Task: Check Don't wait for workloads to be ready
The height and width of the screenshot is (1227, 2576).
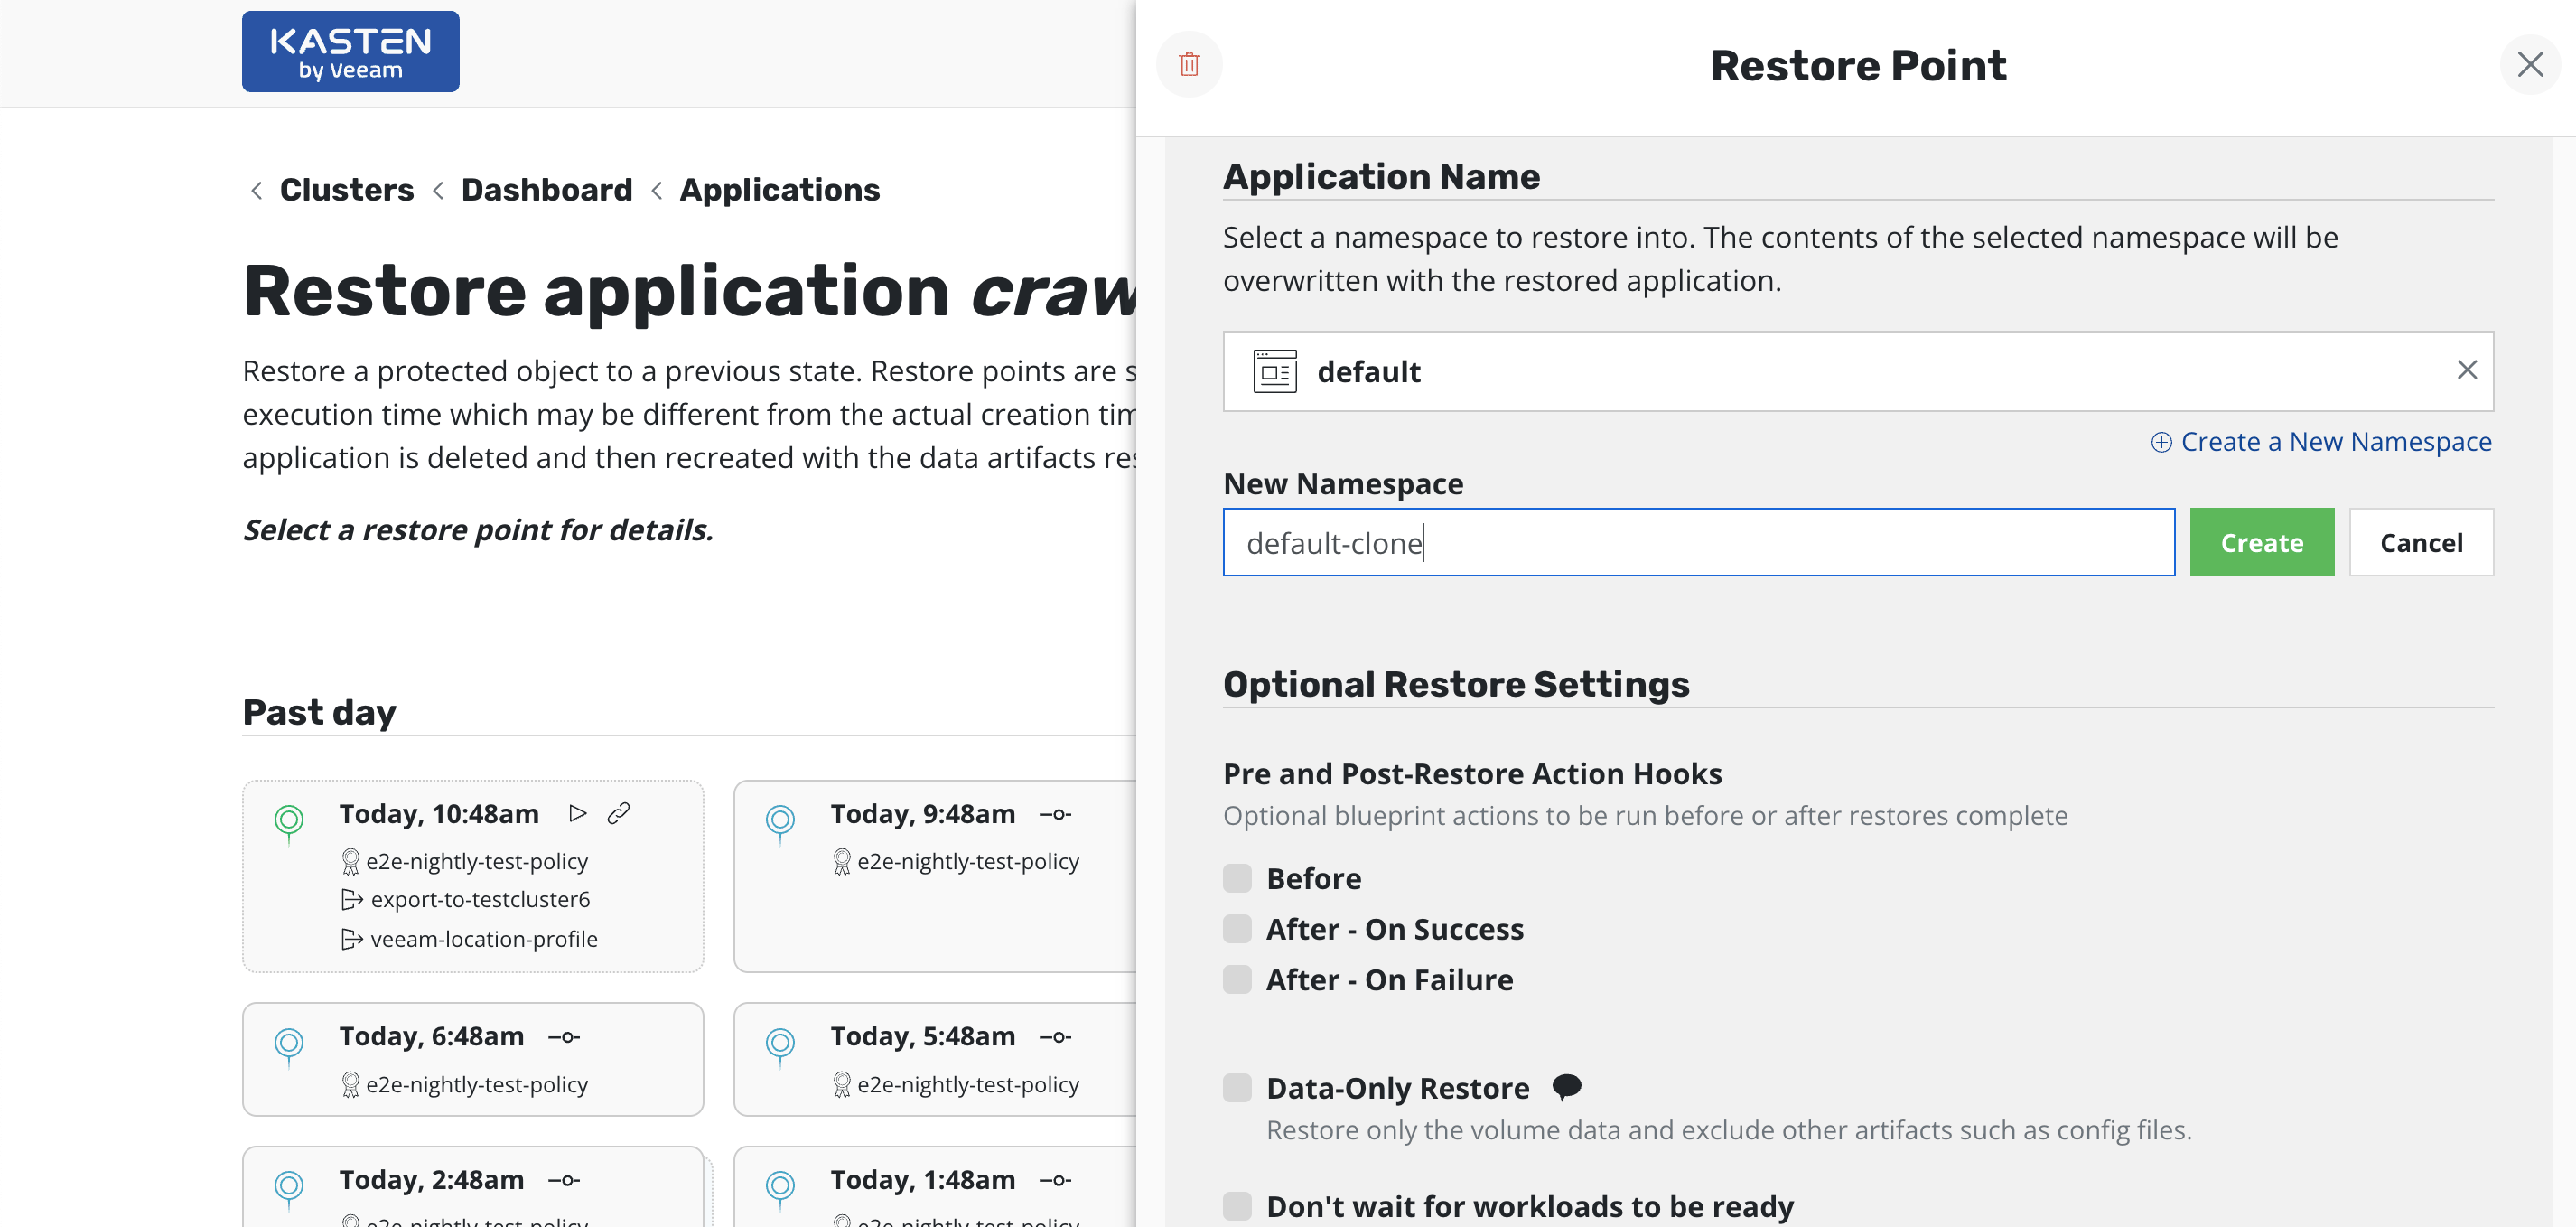Action: click(x=1236, y=1206)
